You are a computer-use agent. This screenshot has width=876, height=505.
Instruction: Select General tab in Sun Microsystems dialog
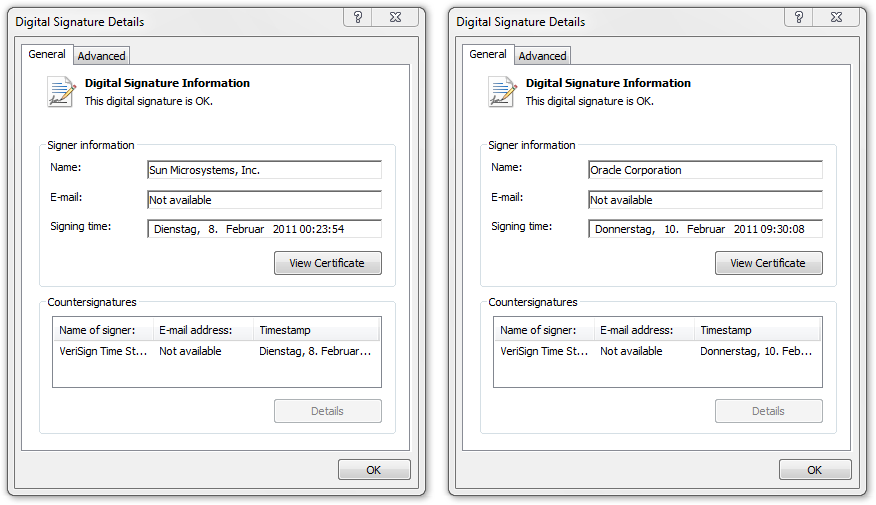pyautogui.click(x=47, y=54)
